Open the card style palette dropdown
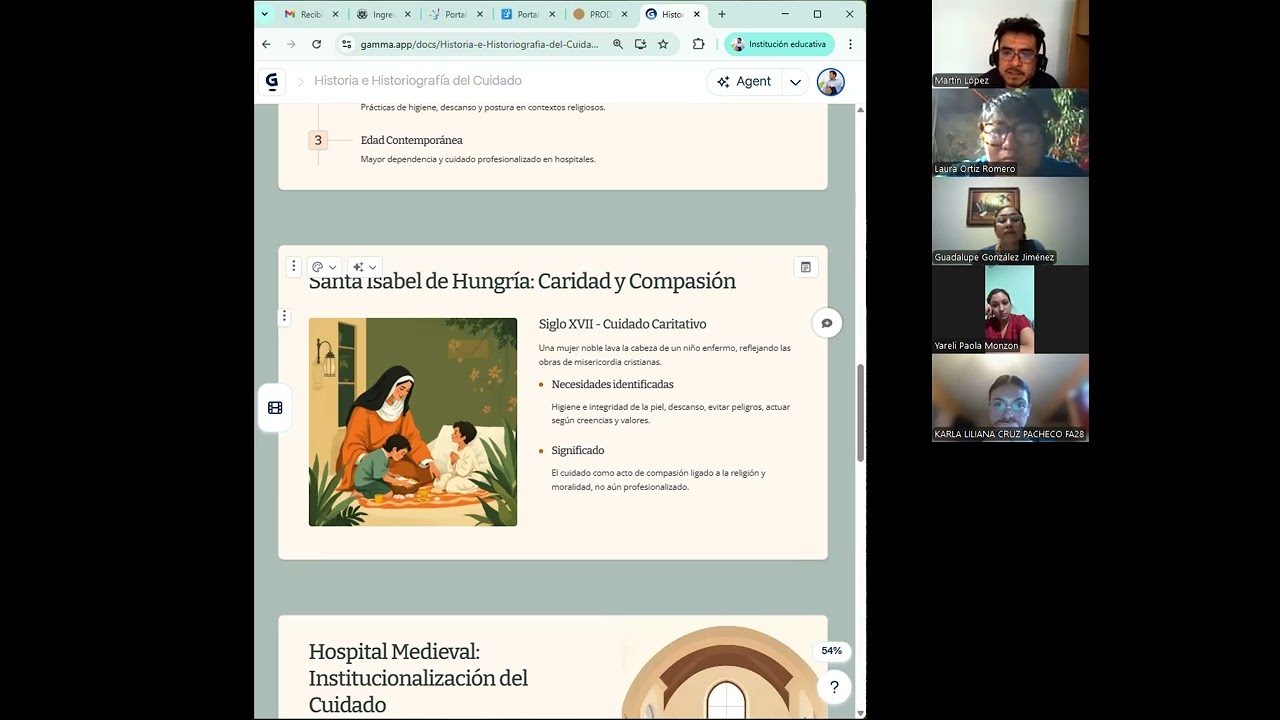 pyautogui.click(x=324, y=267)
